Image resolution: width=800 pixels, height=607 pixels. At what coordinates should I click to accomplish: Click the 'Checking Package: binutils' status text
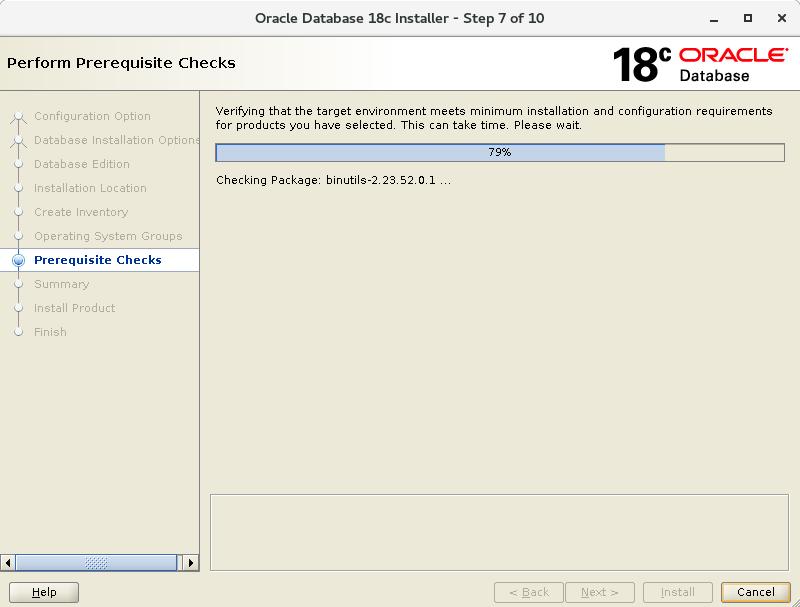tap(334, 180)
